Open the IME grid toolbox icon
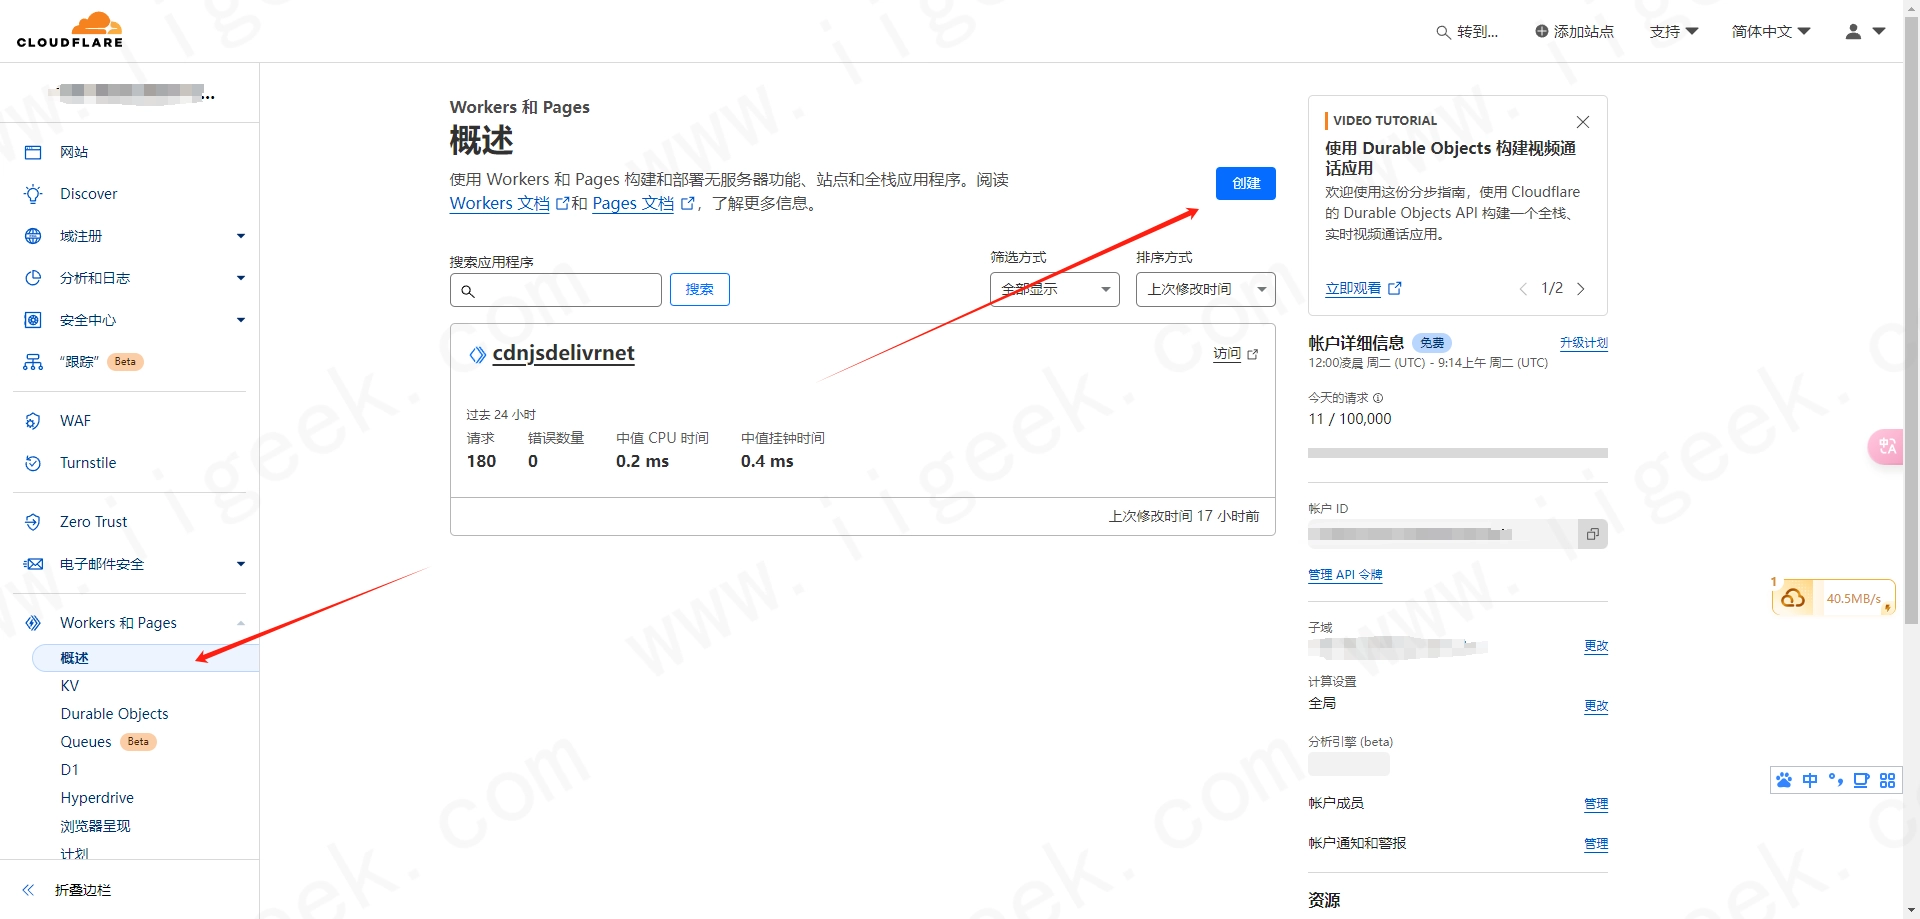Viewport: 1920px width, 919px height. [1887, 780]
